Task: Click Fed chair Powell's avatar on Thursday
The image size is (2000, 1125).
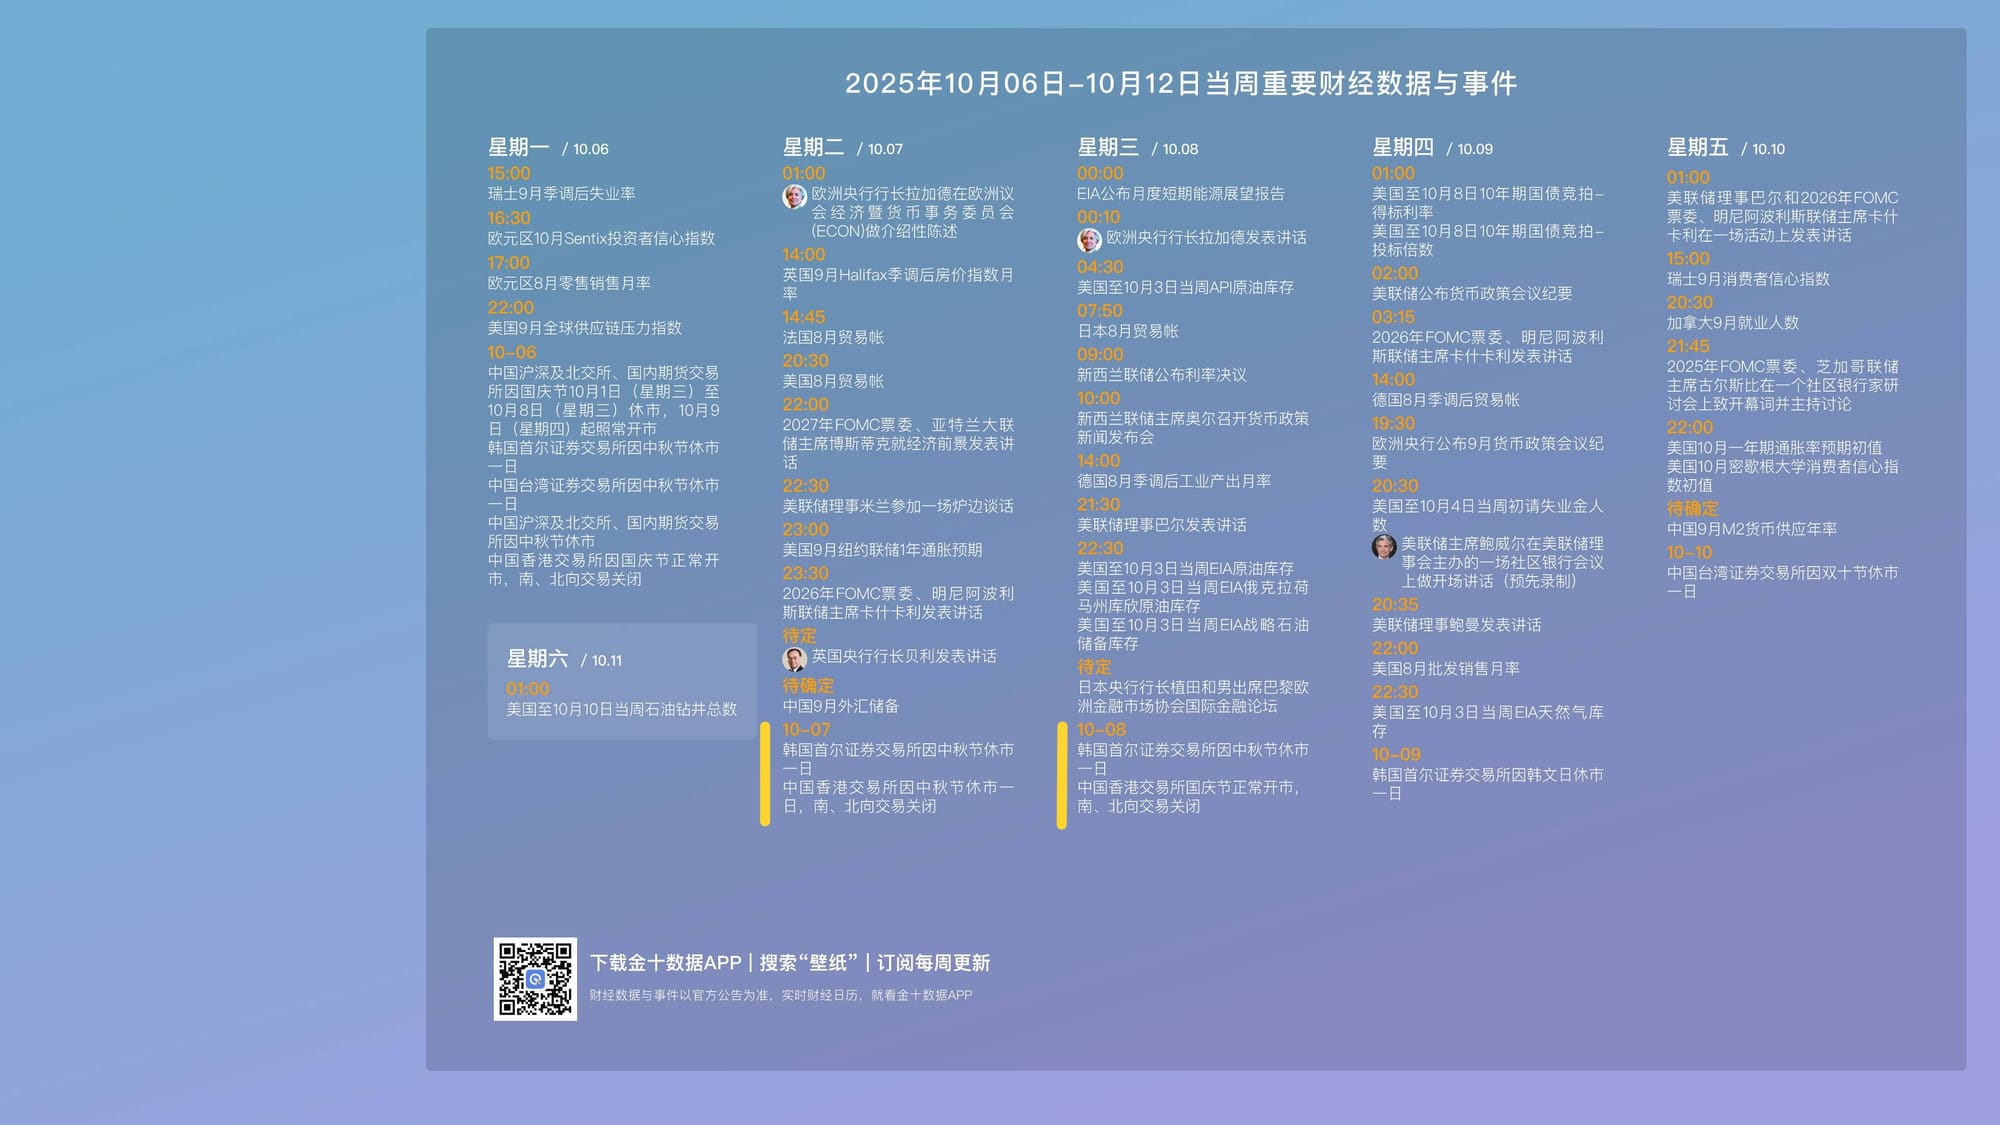Action: [x=1383, y=546]
